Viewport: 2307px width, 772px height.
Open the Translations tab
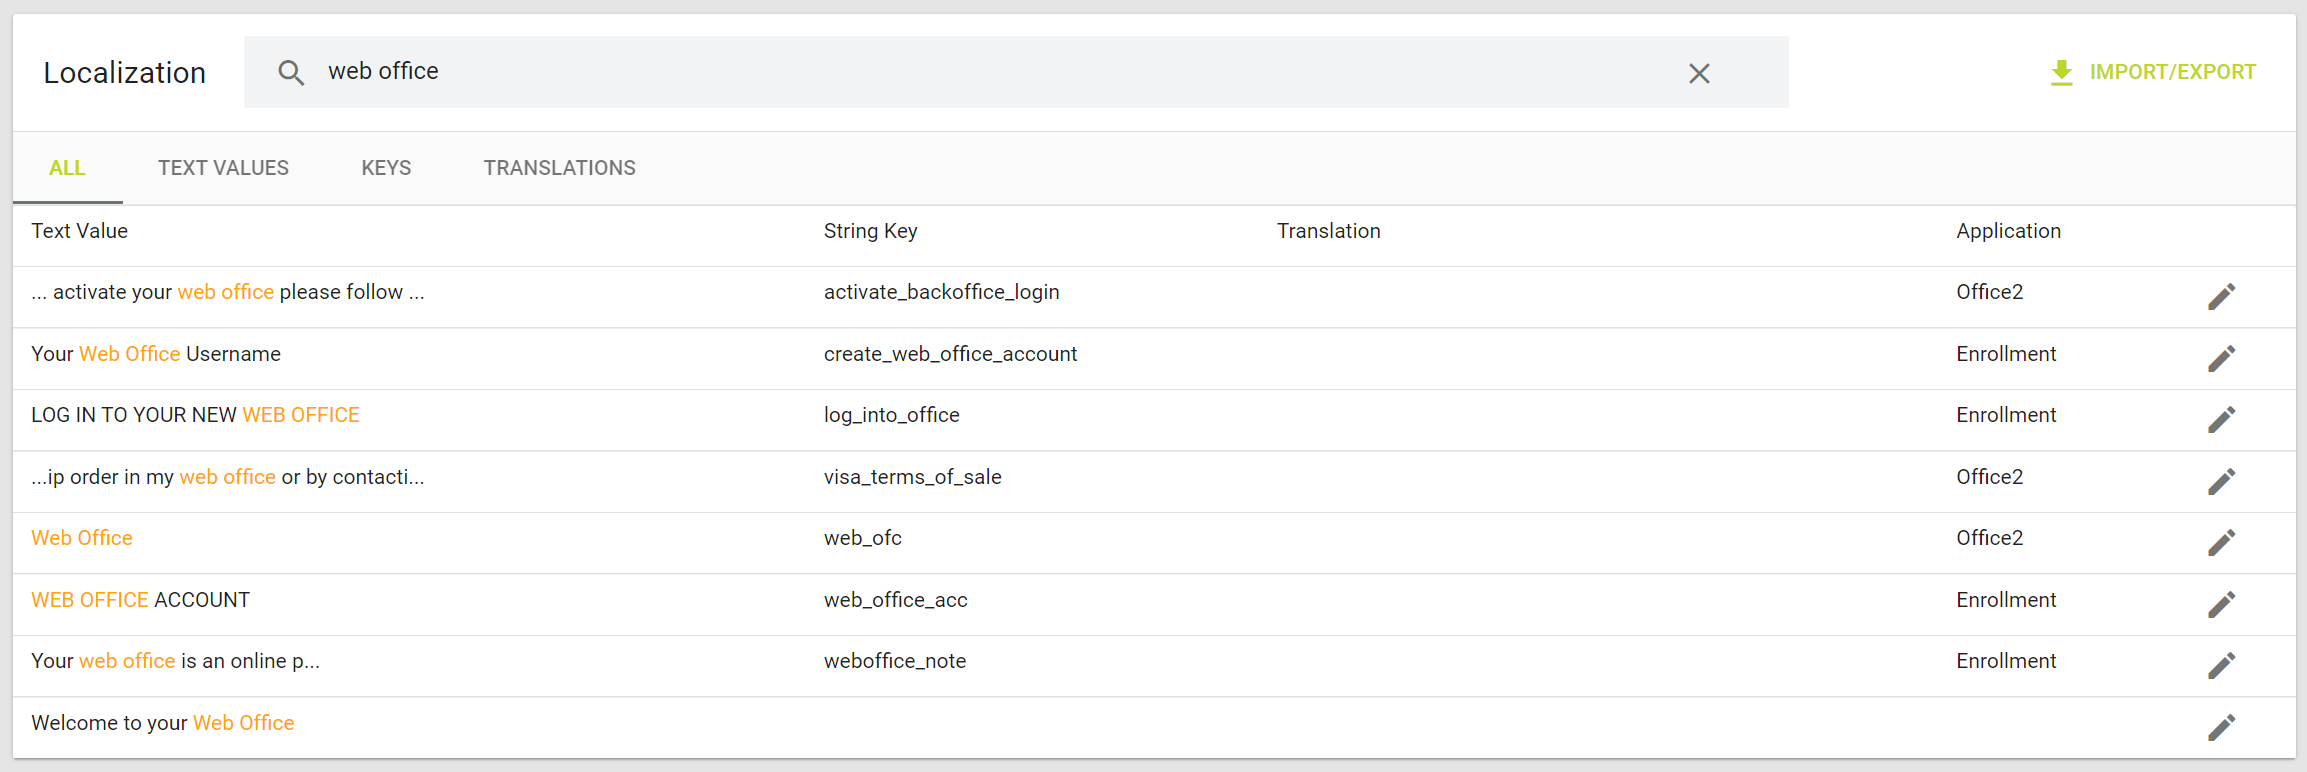[559, 168]
